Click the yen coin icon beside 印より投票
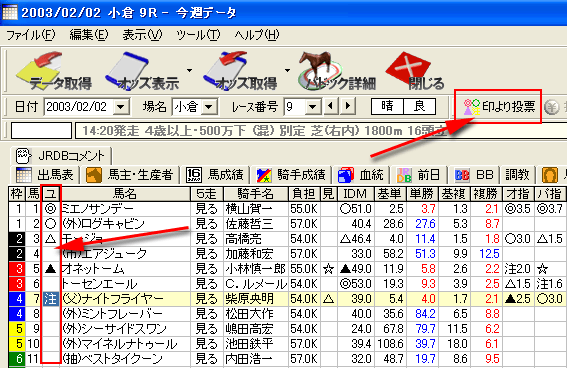Viewport: 567px width, 368px height. (x=551, y=107)
